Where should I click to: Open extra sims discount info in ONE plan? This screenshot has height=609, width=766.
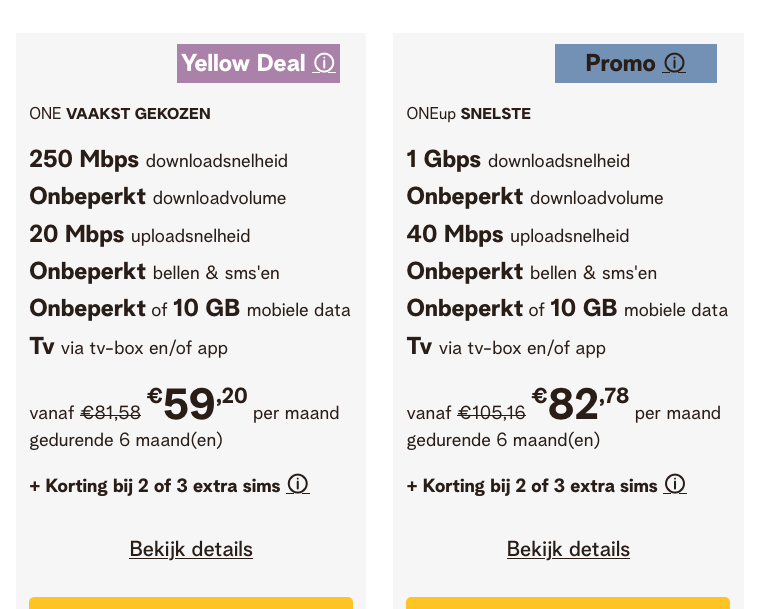[x=298, y=485]
